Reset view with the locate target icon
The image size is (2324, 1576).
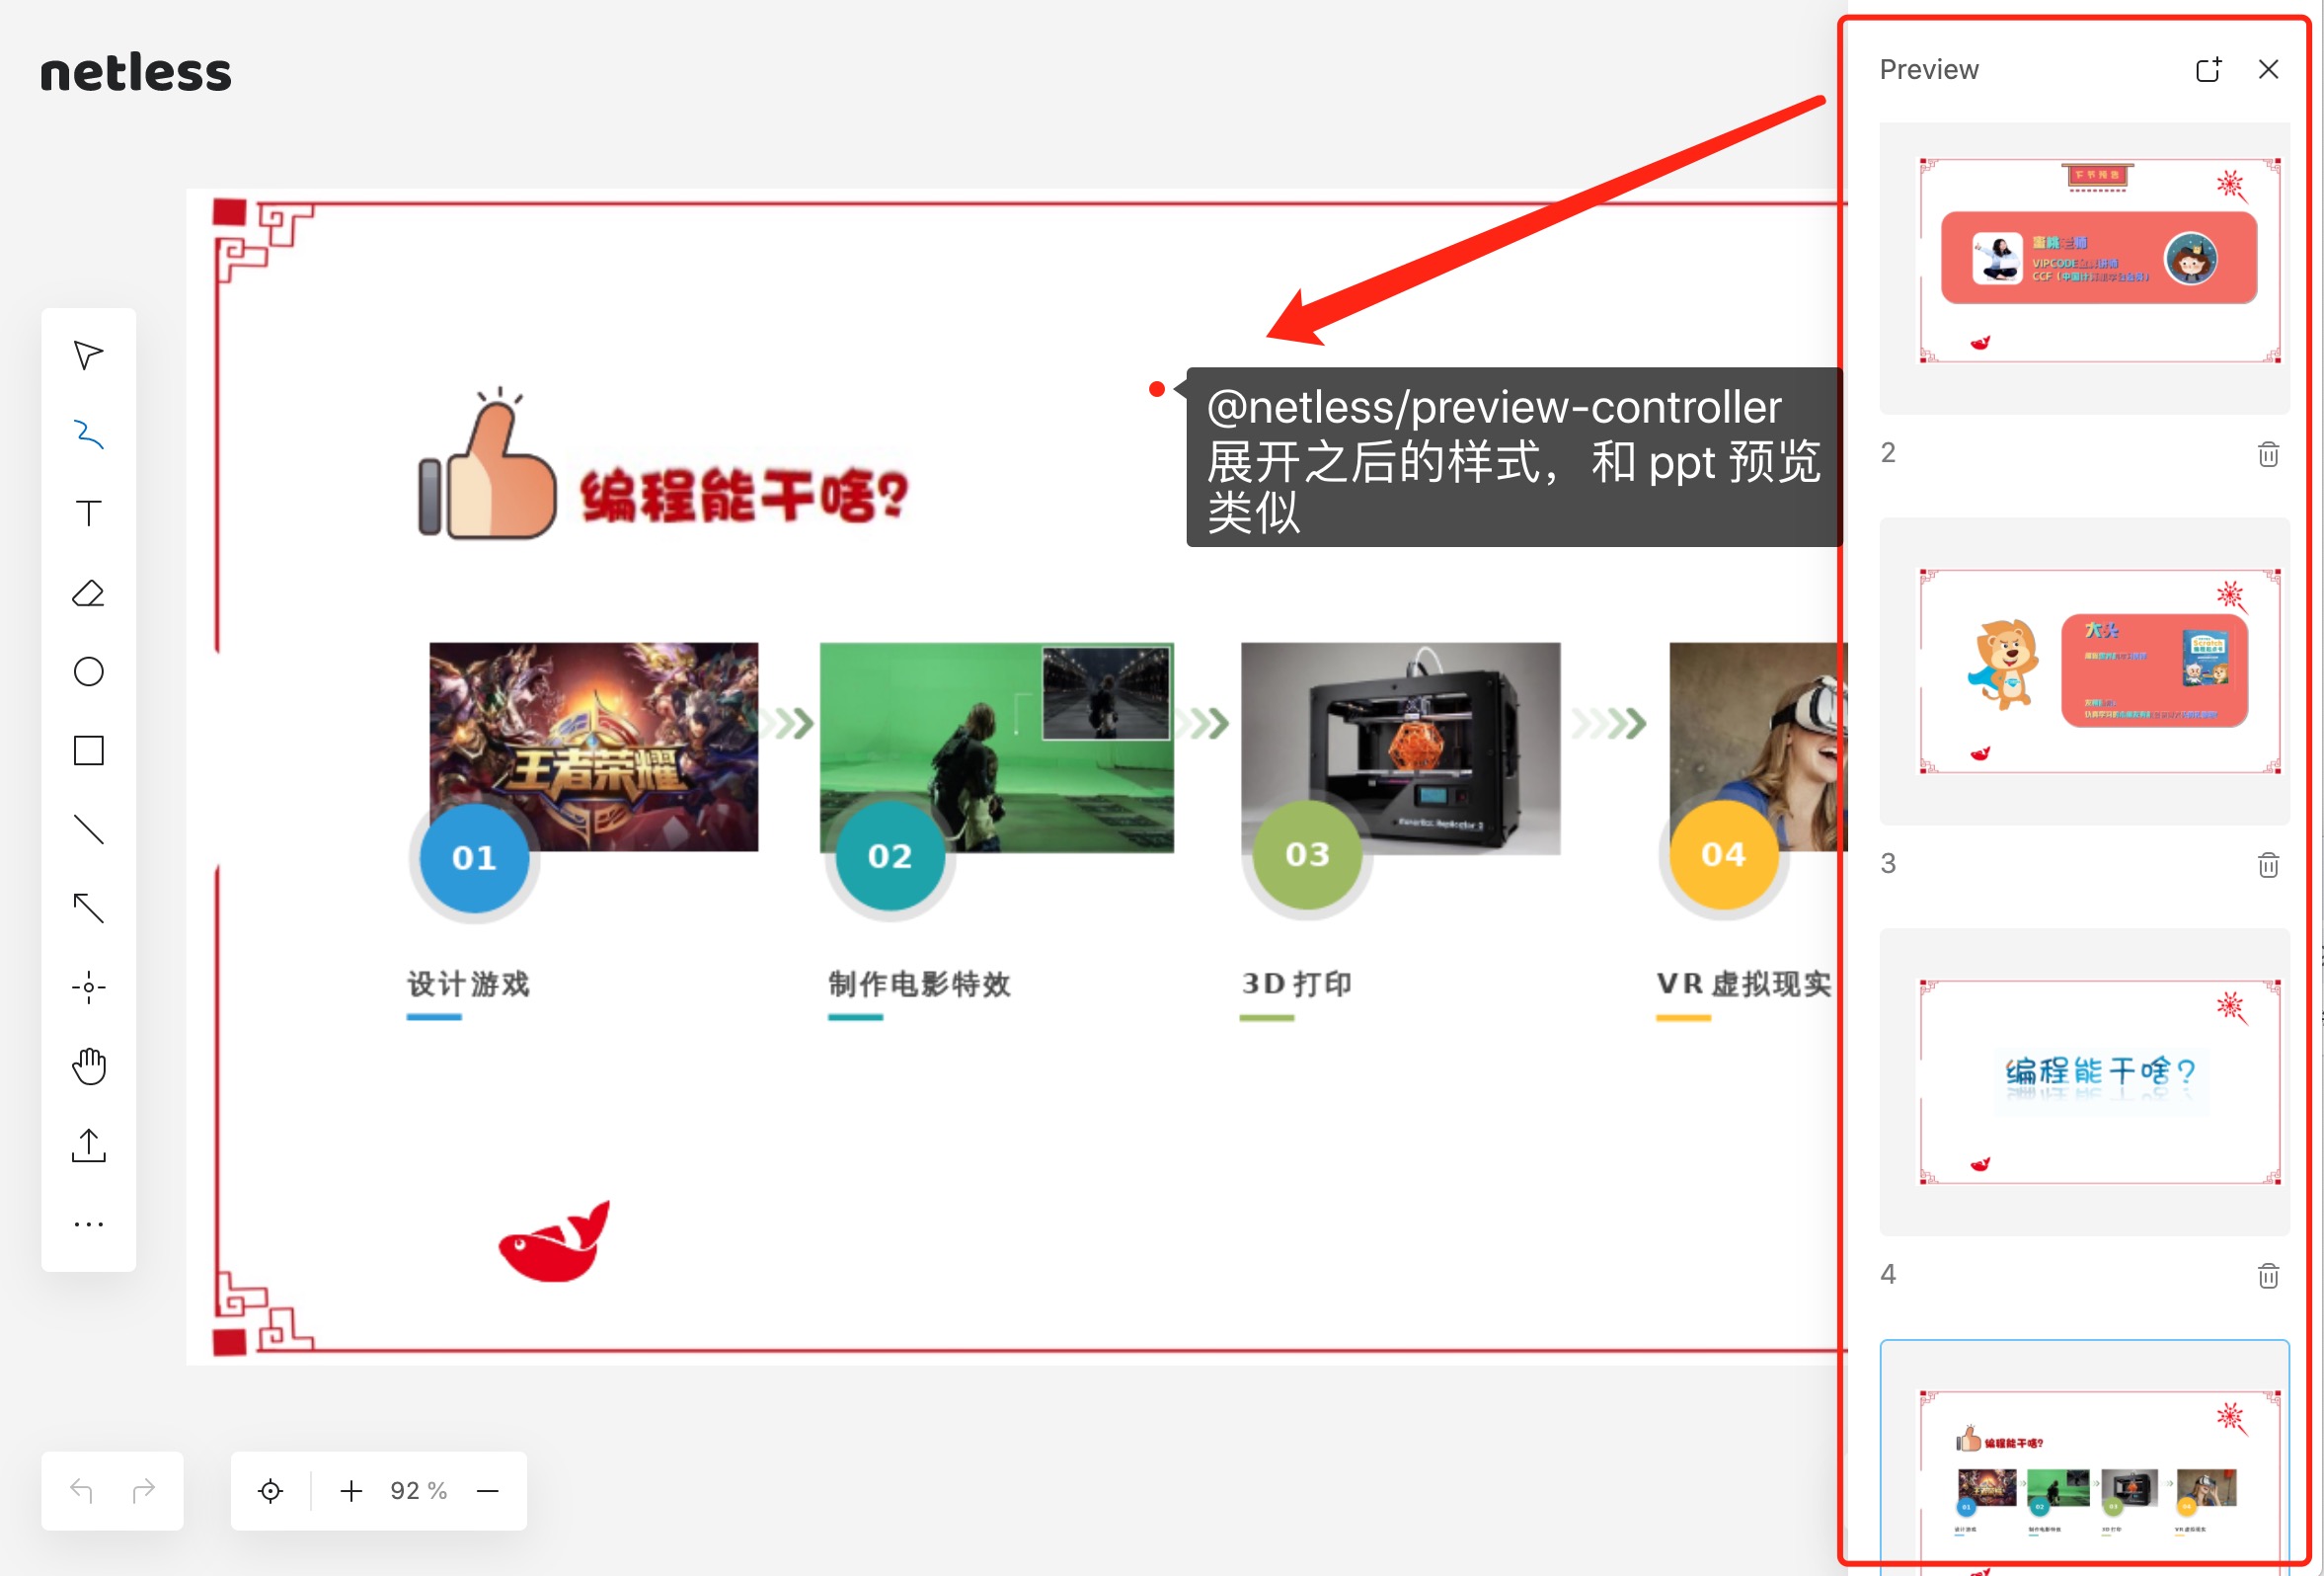(270, 1491)
